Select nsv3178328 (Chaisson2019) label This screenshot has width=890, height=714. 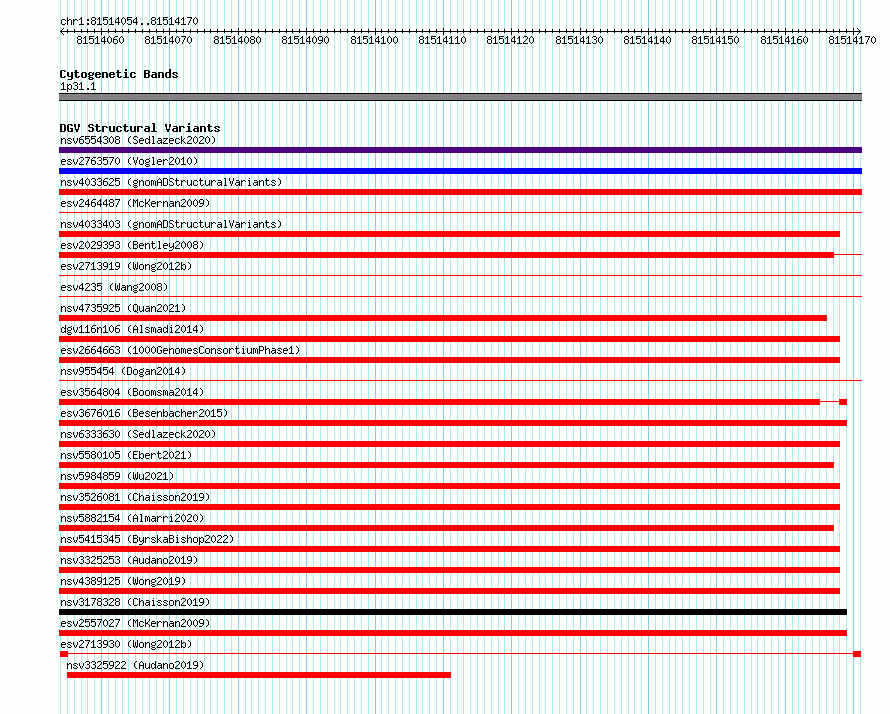point(135,602)
